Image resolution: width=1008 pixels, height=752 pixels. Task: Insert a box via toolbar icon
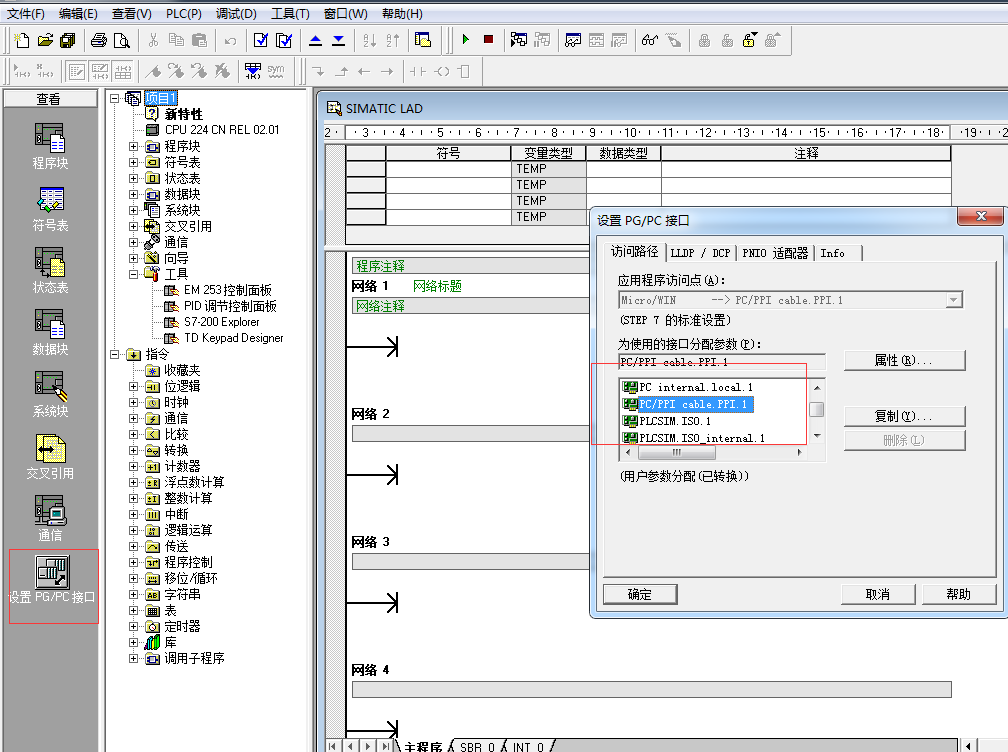click(464, 71)
